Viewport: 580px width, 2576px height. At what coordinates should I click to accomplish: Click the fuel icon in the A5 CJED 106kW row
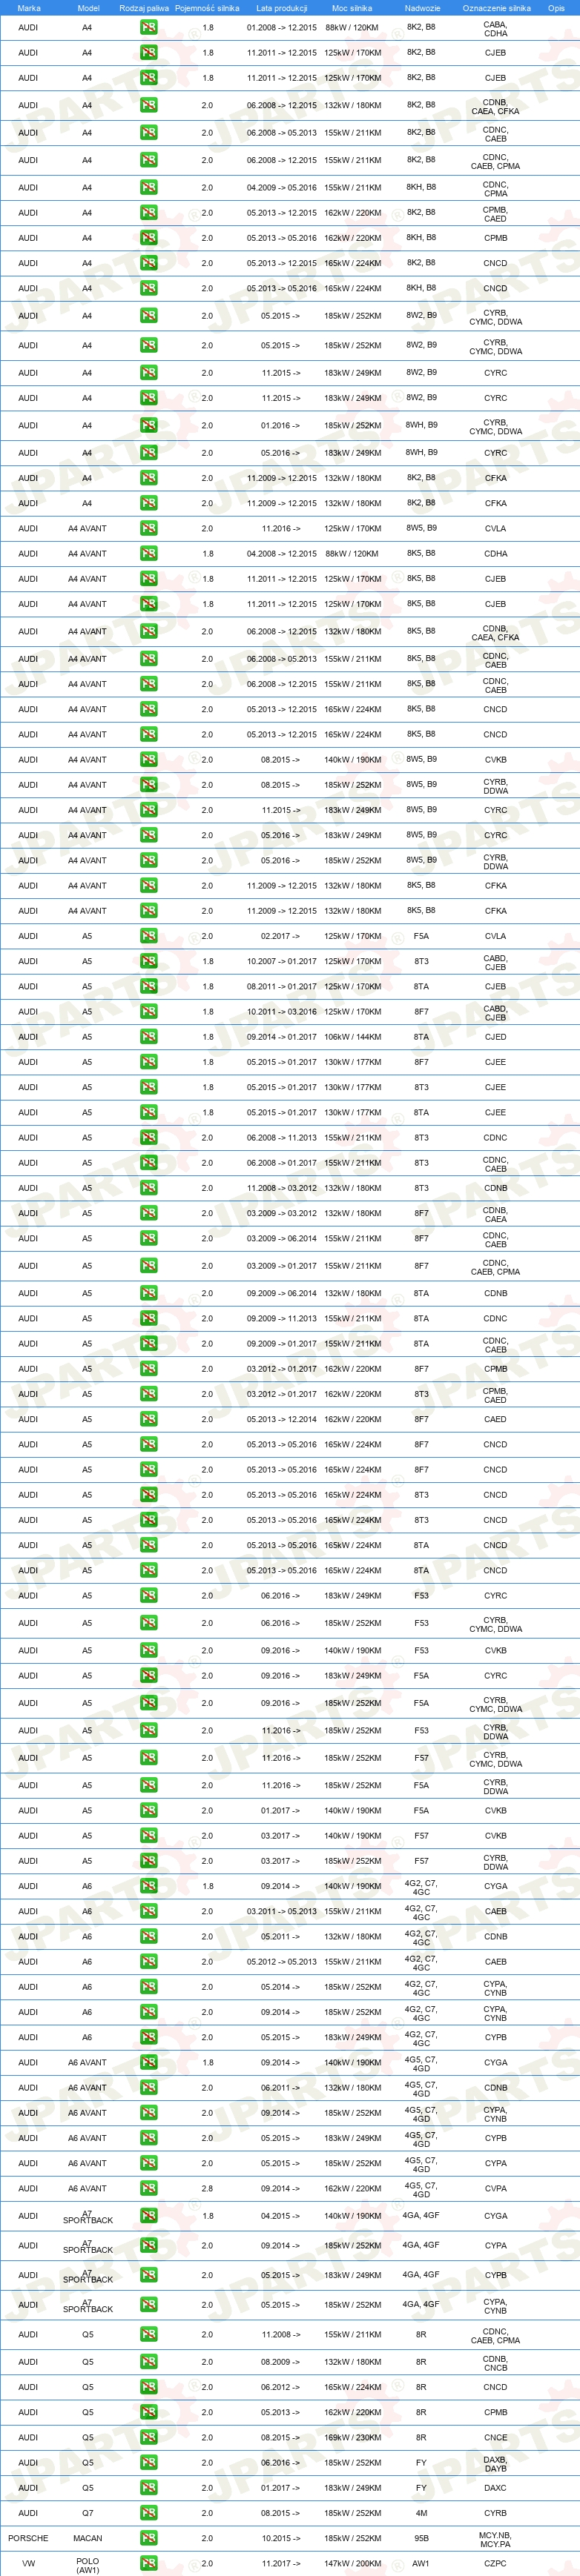148,1037
